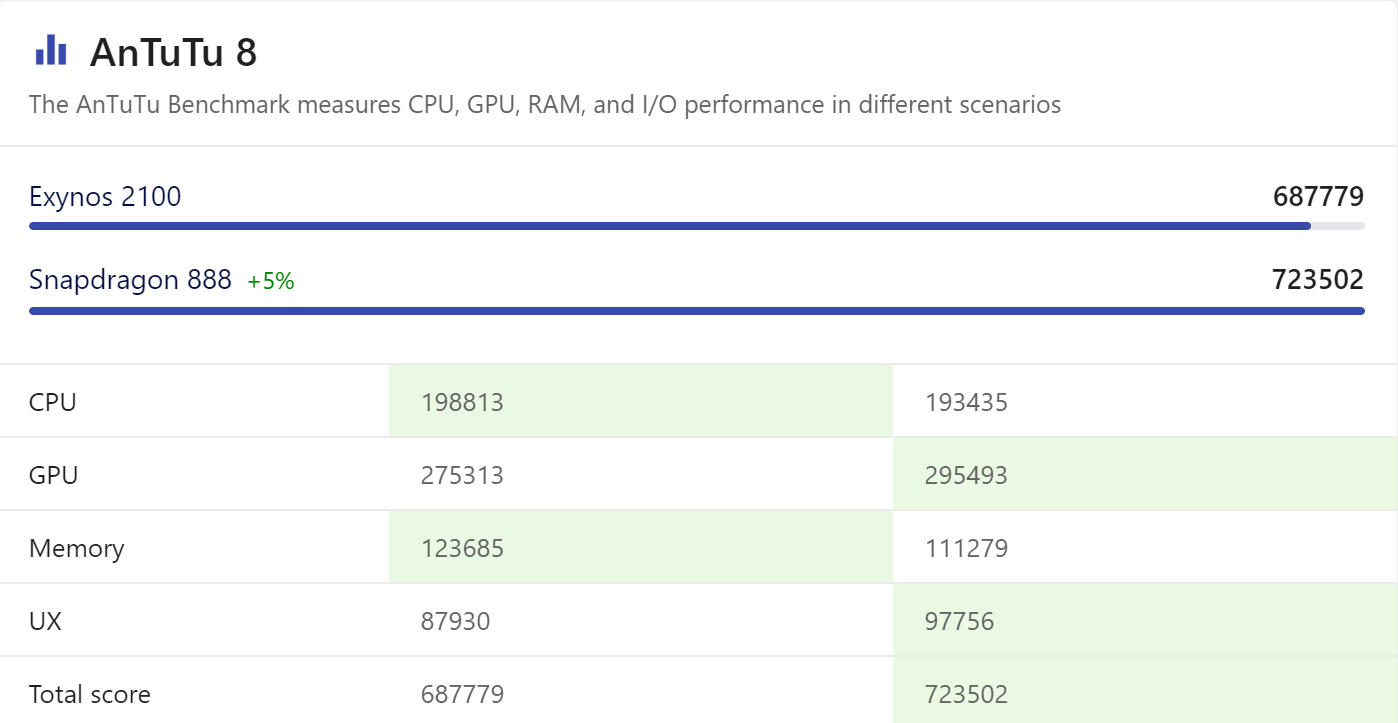The image size is (1398, 723).
Task: Click the Total score cell 723502 in the table
Action: [x=966, y=694]
